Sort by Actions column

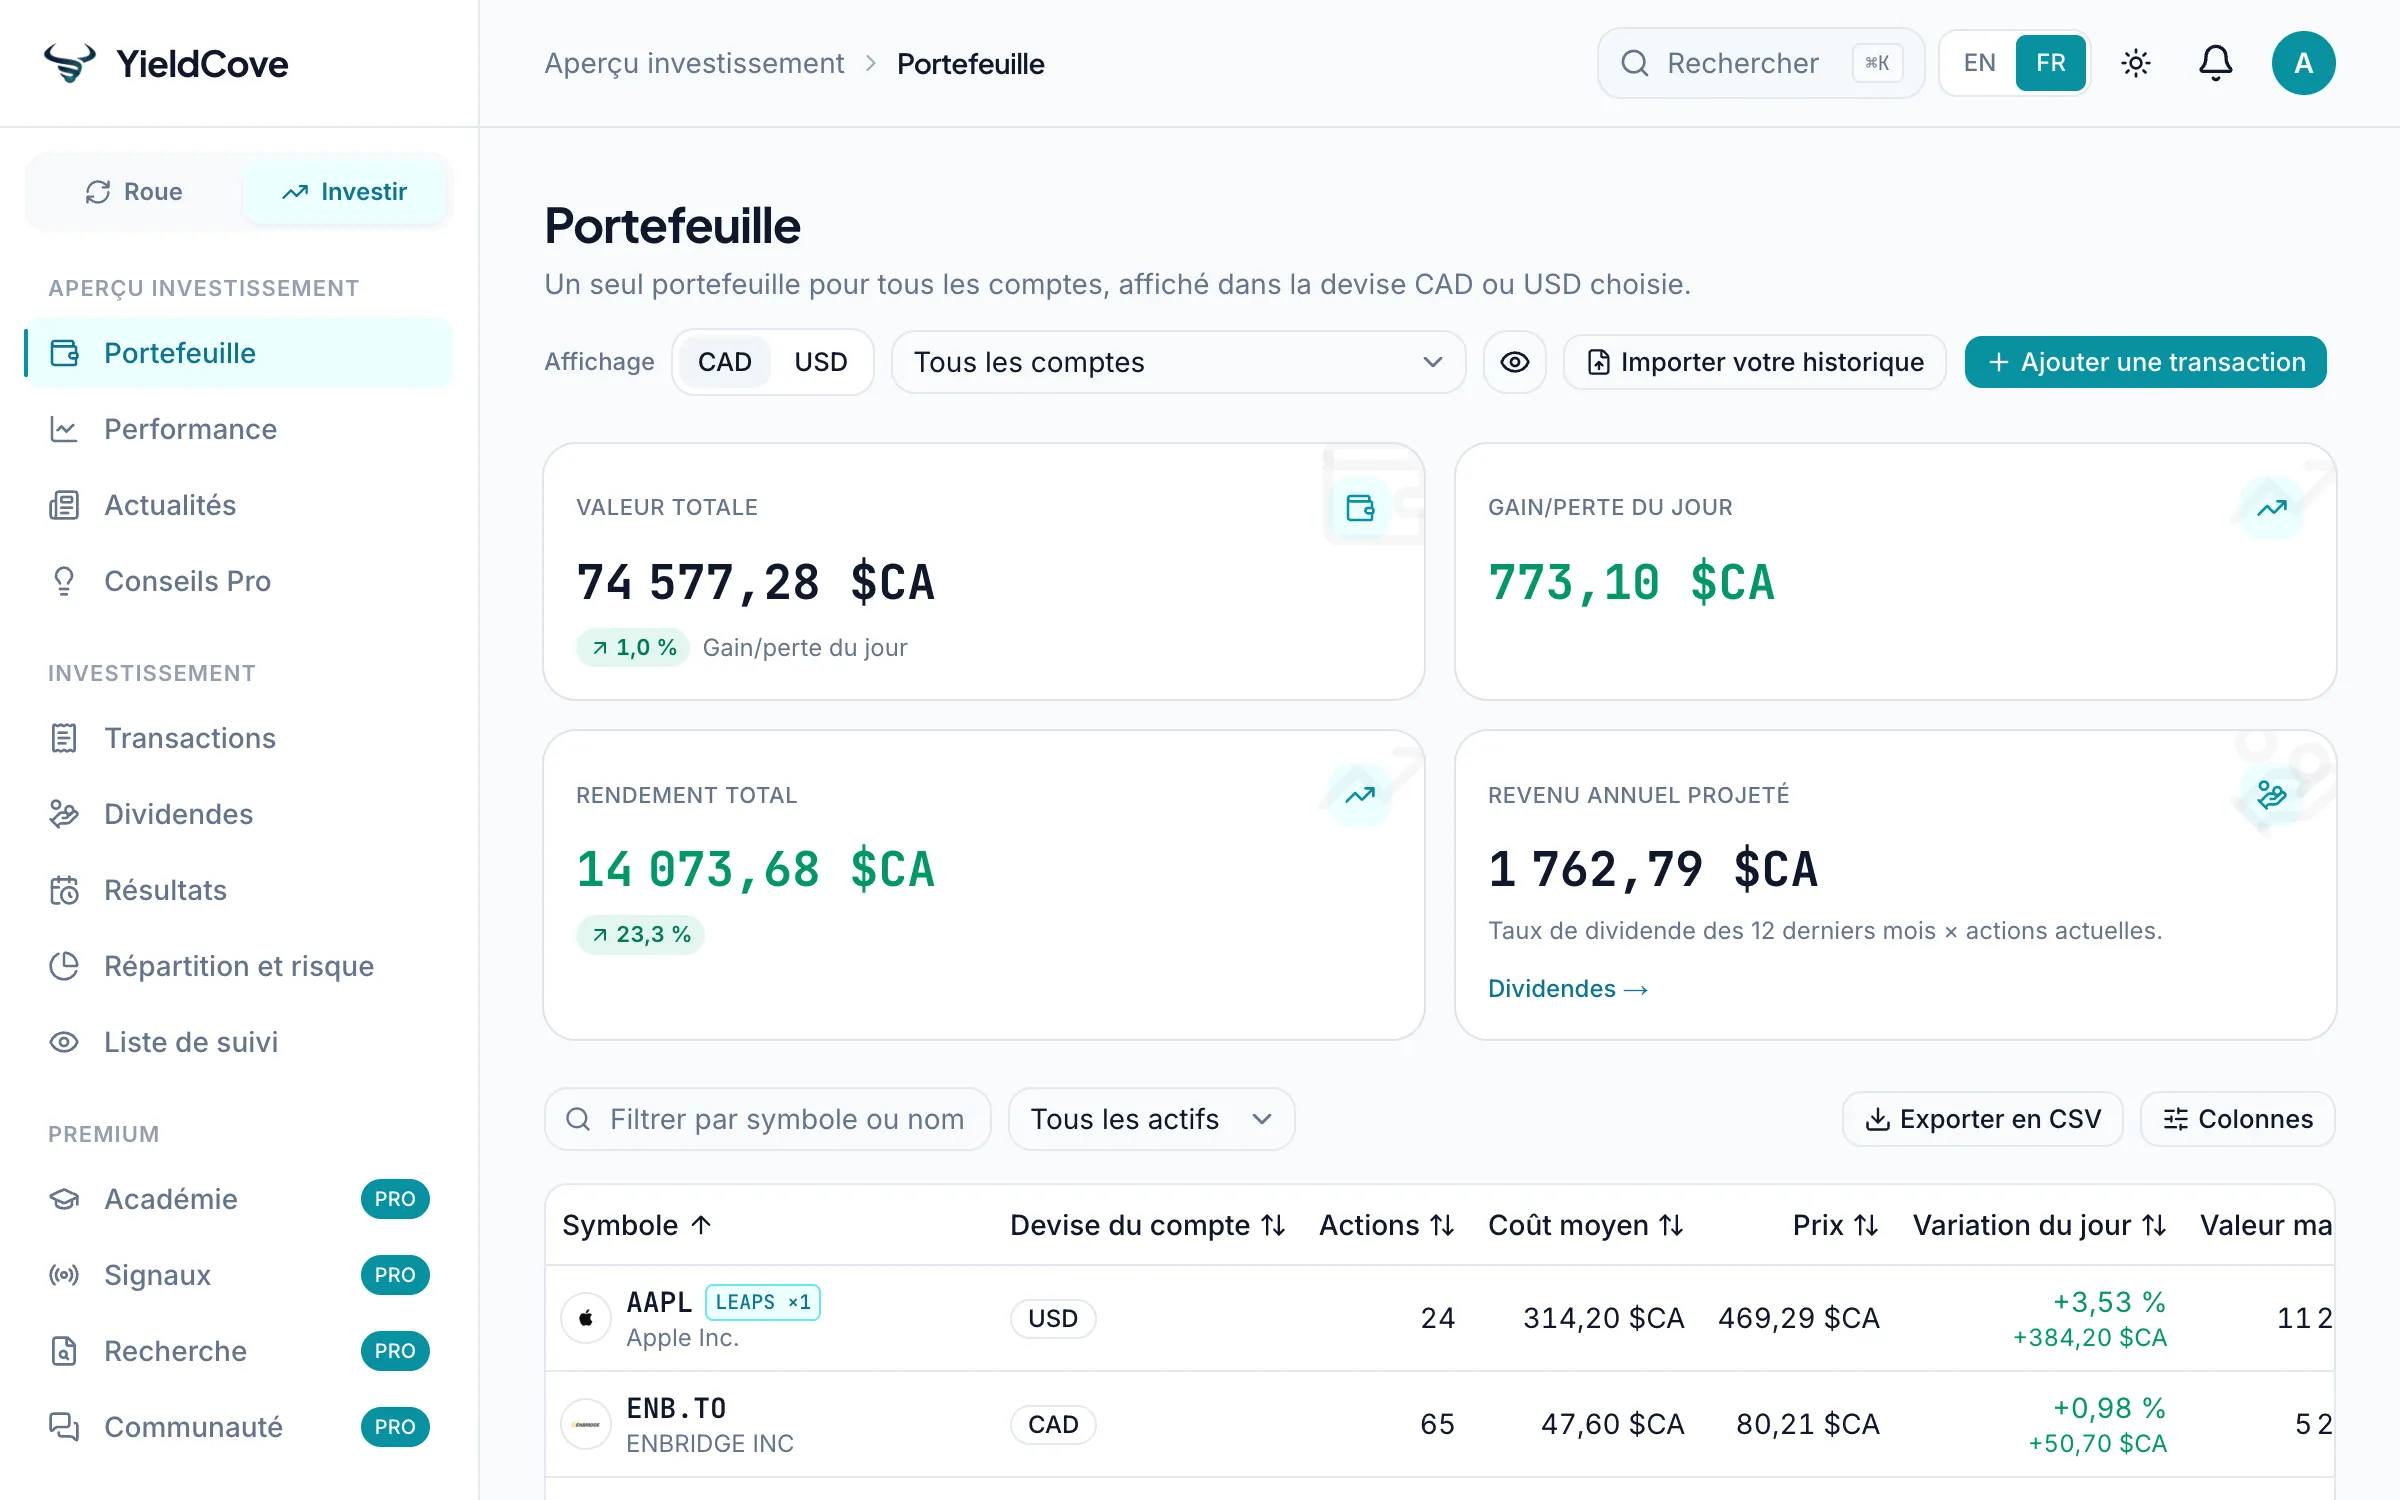coord(1387,1225)
